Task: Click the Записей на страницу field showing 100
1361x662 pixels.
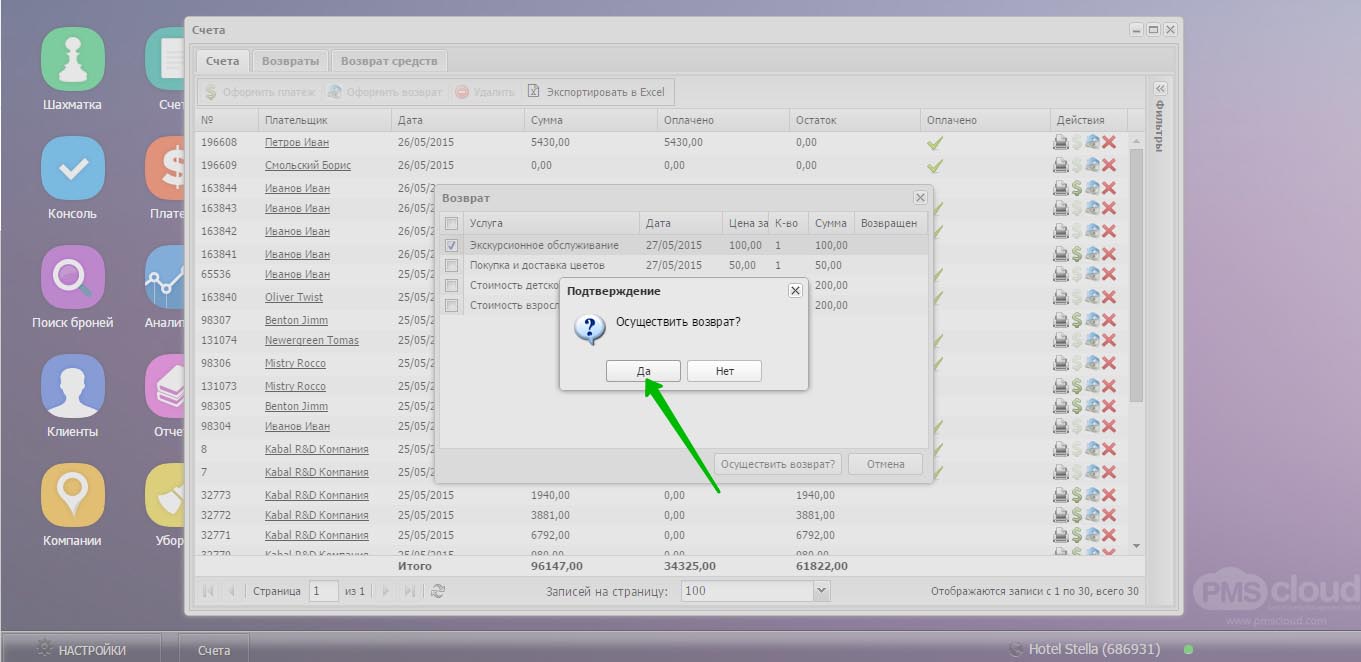Action: 748,591
